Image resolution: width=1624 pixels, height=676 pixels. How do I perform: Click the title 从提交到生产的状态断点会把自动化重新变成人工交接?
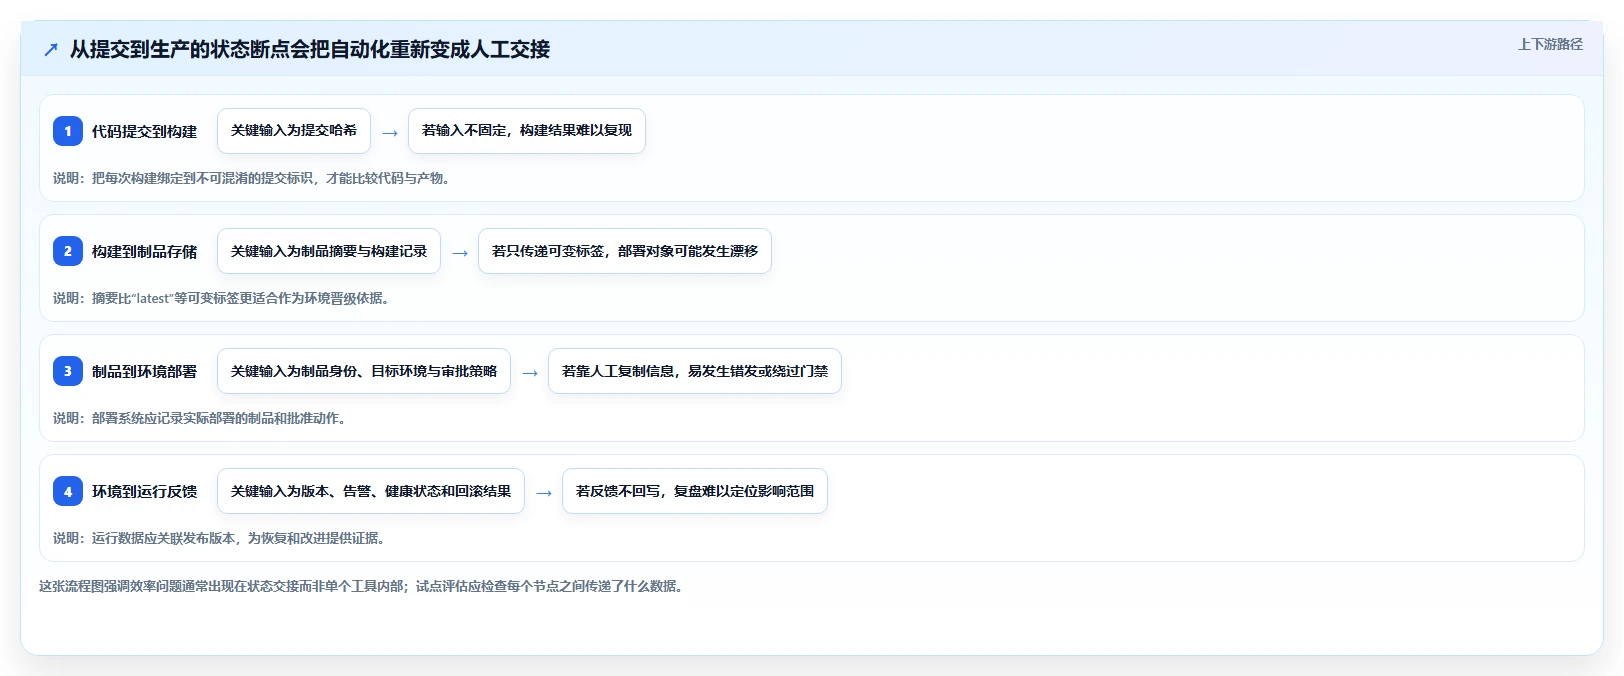coord(310,49)
